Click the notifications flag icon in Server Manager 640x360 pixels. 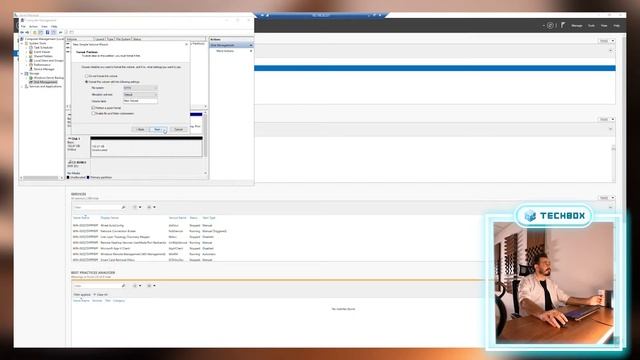[x=563, y=25]
